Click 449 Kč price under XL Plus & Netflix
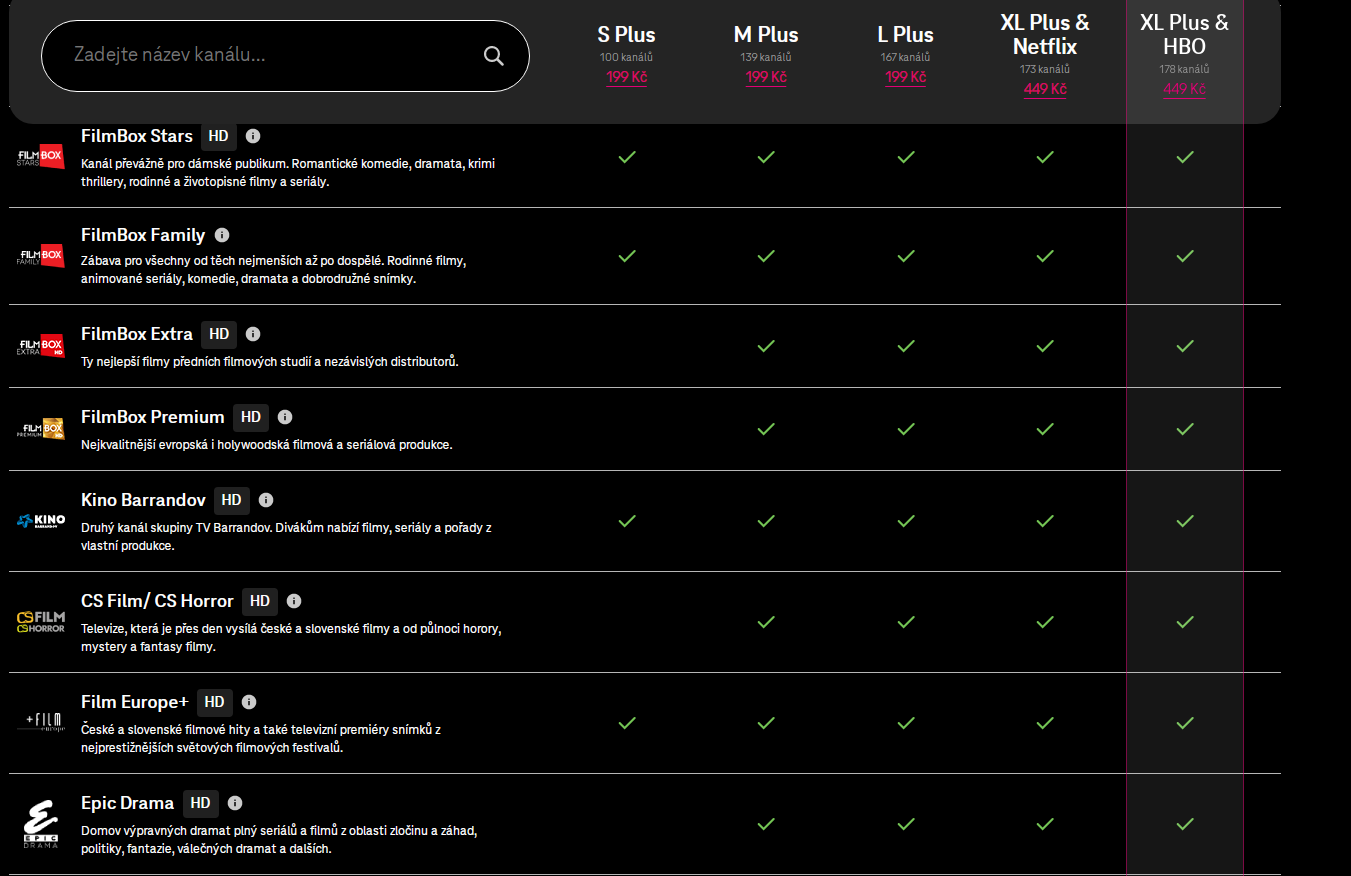The height and width of the screenshot is (876, 1351). point(1045,89)
